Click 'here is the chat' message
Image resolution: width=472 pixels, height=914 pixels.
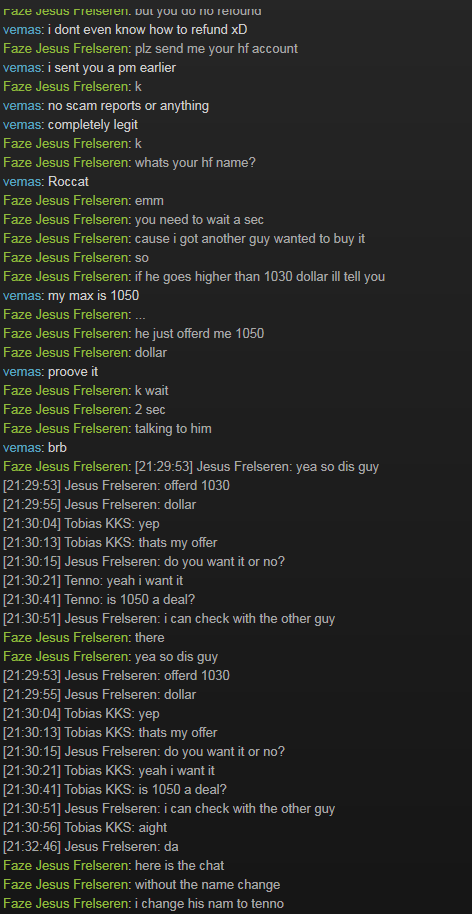[x=179, y=866]
